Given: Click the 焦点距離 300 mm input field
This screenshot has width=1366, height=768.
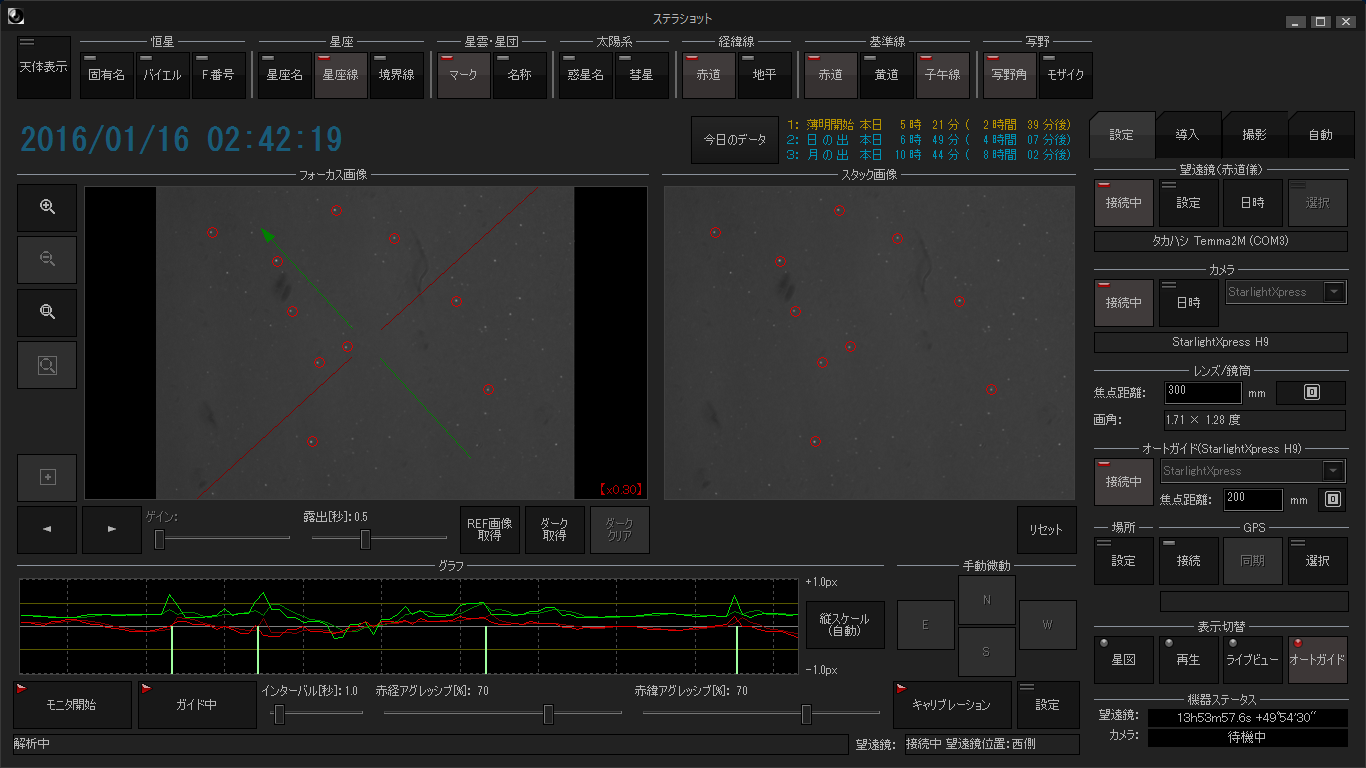Looking at the screenshot, I should pos(1203,393).
